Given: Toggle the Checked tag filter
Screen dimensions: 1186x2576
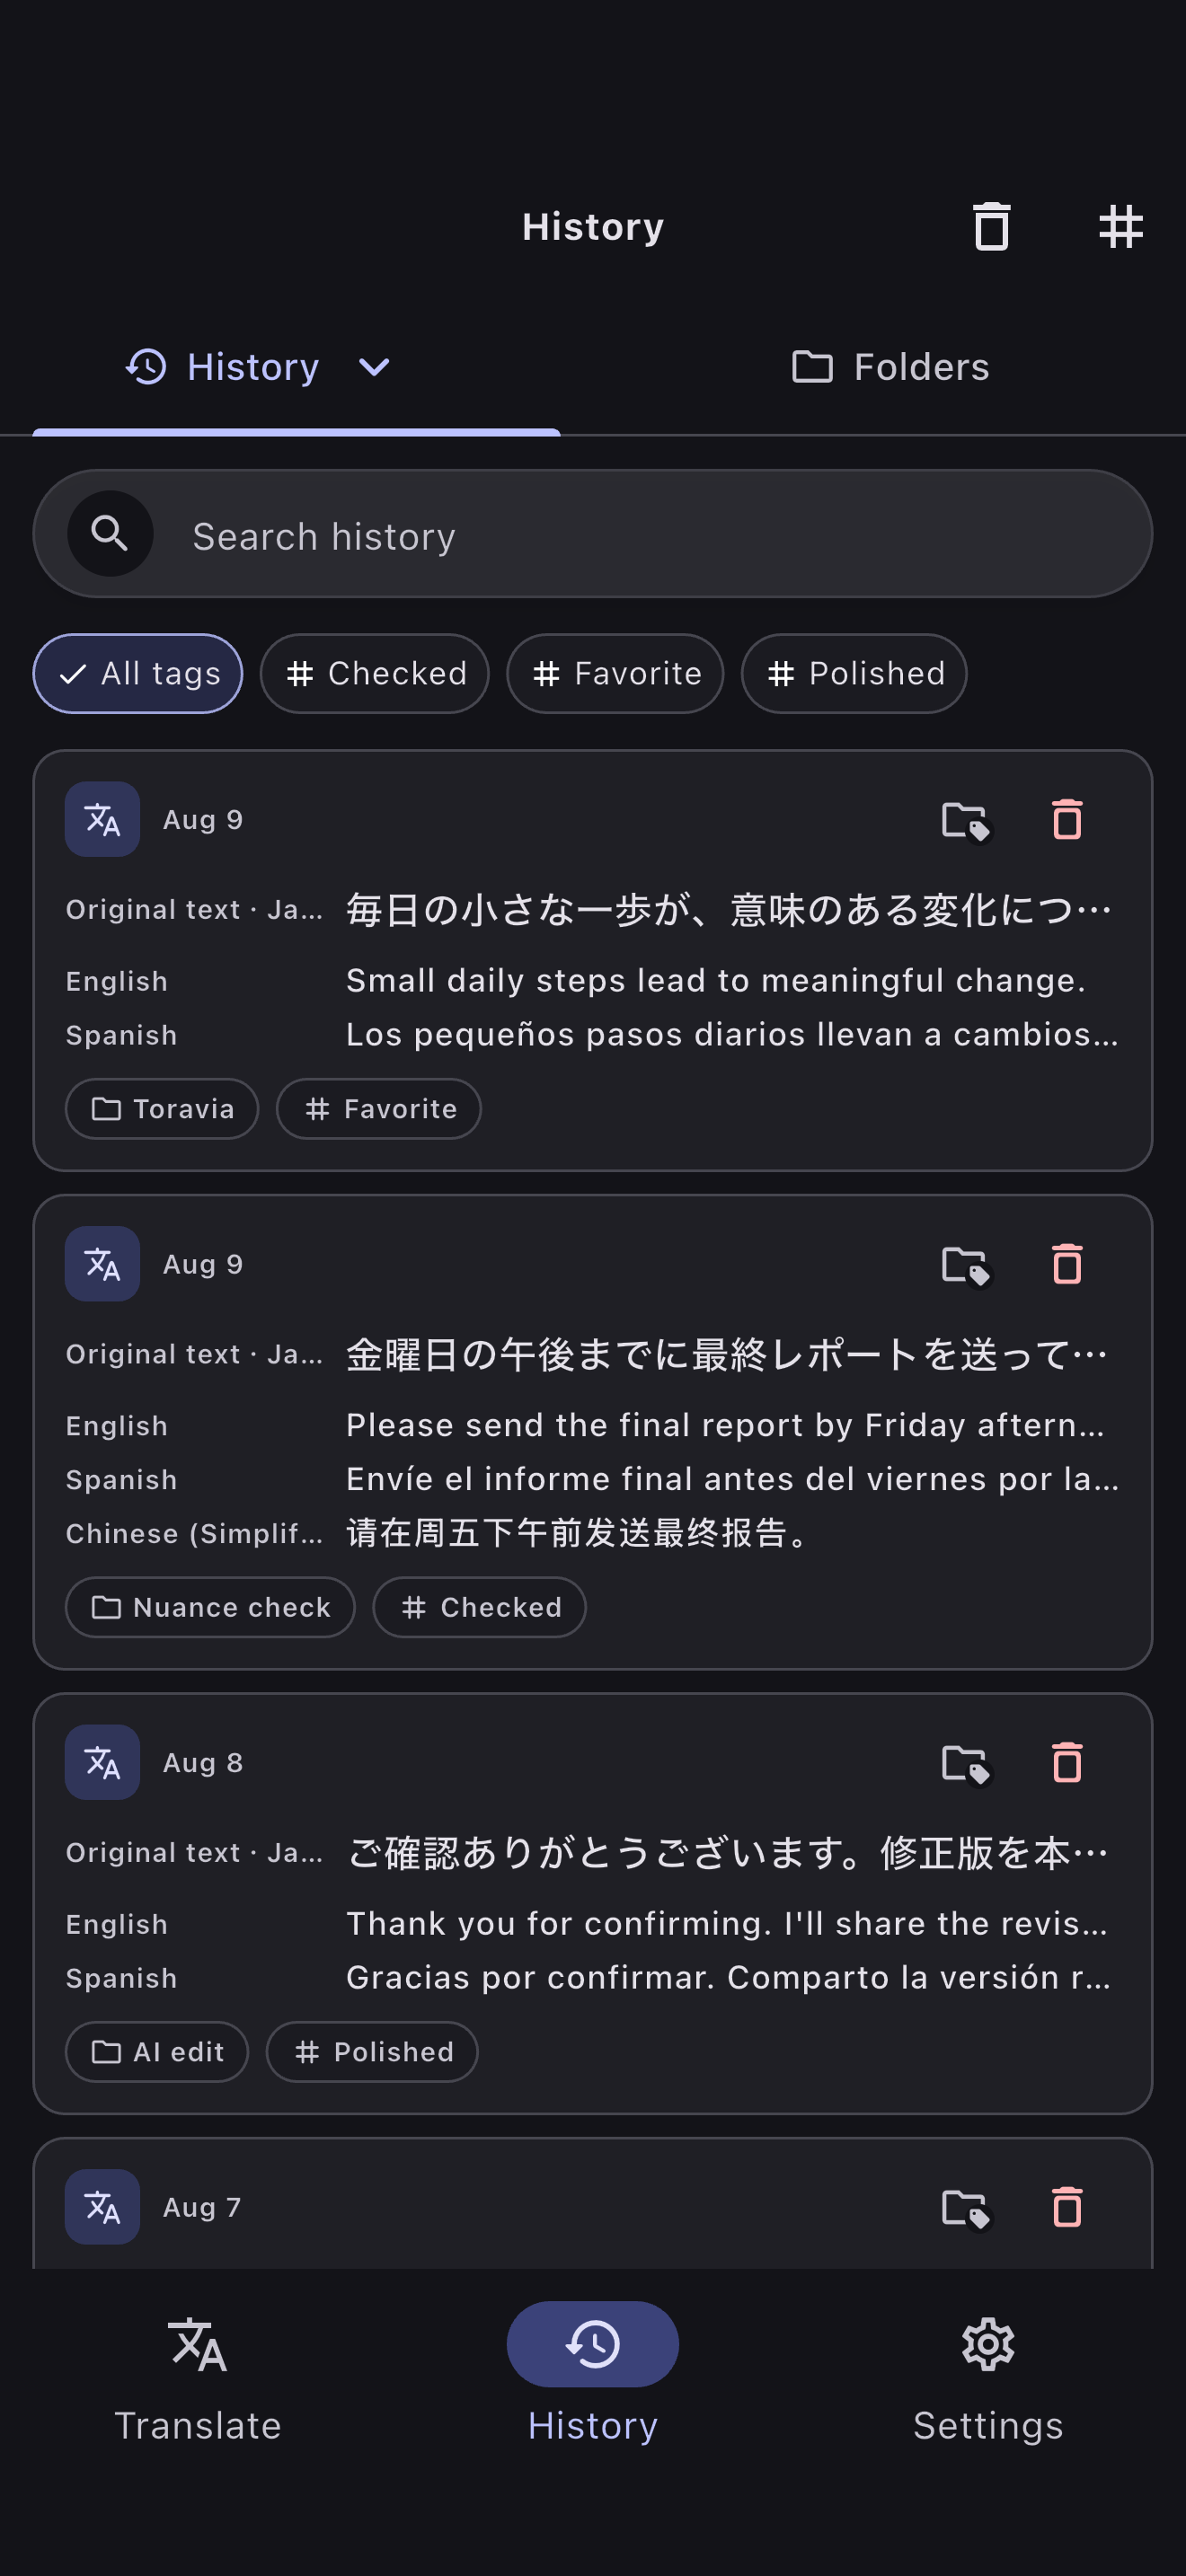Looking at the screenshot, I should click(375, 674).
